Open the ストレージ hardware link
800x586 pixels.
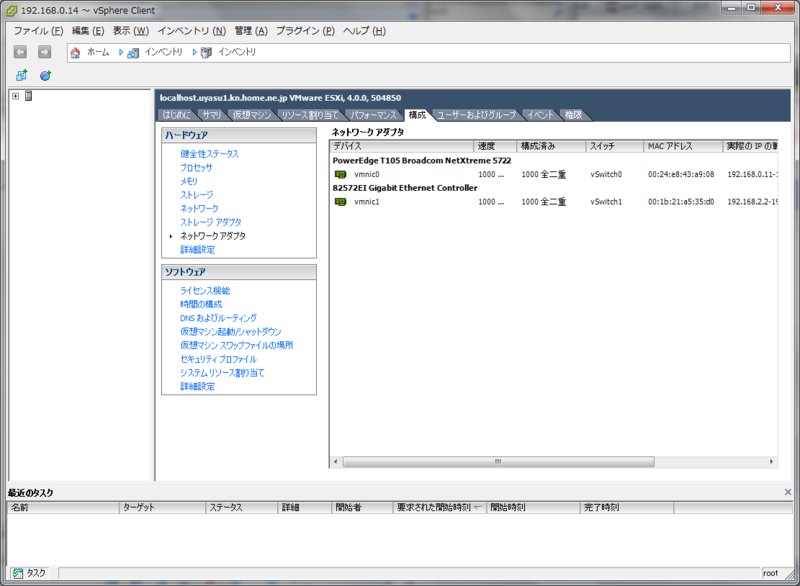[196, 195]
